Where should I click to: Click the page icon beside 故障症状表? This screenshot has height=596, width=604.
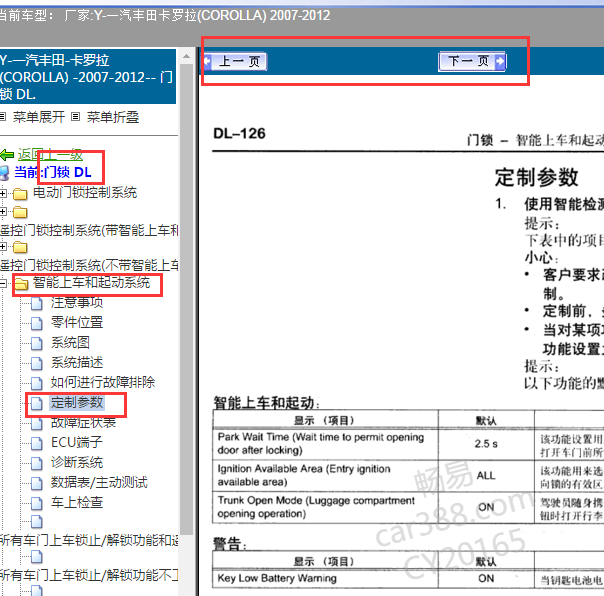pos(37,424)
